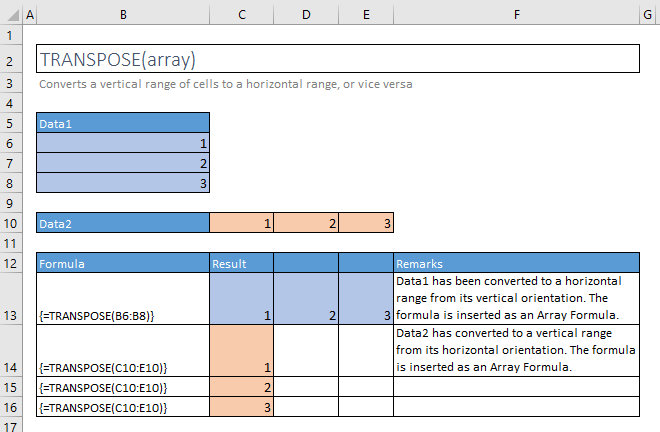
Task: Select result value 2 in row 15
Action: click(242, 387)
